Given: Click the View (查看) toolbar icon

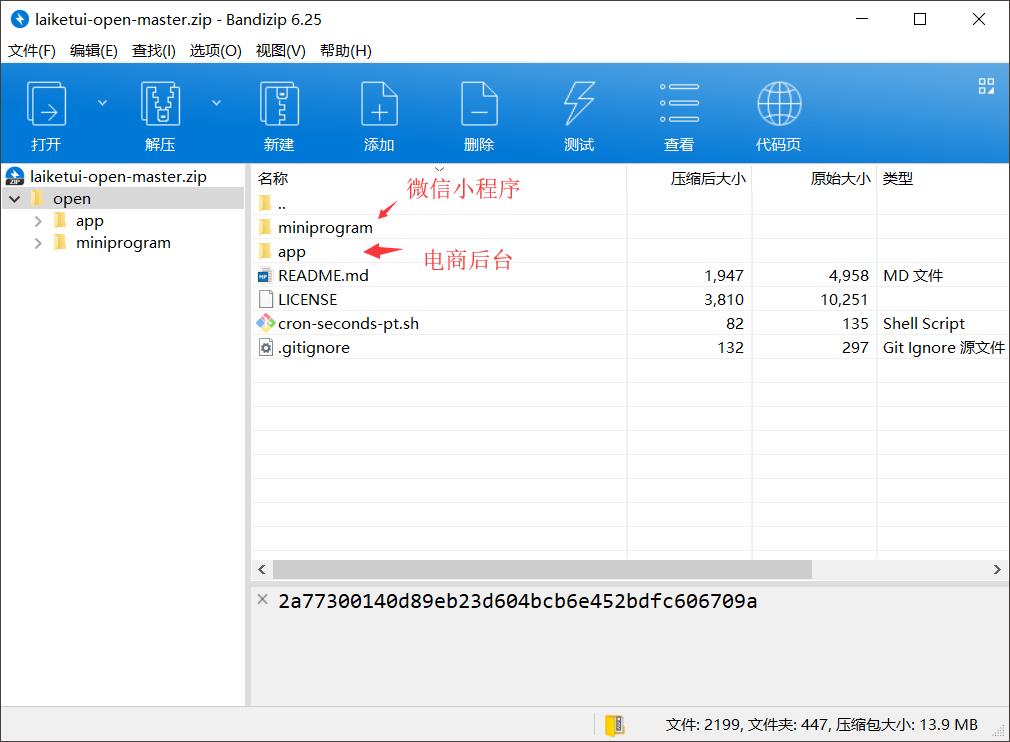Looking at the screenshot, I should coord(679,103).
